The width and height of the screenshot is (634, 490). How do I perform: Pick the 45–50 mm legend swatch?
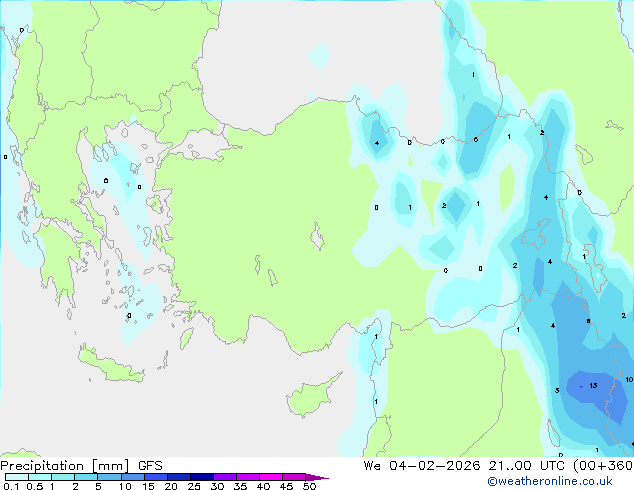(294, 477)
